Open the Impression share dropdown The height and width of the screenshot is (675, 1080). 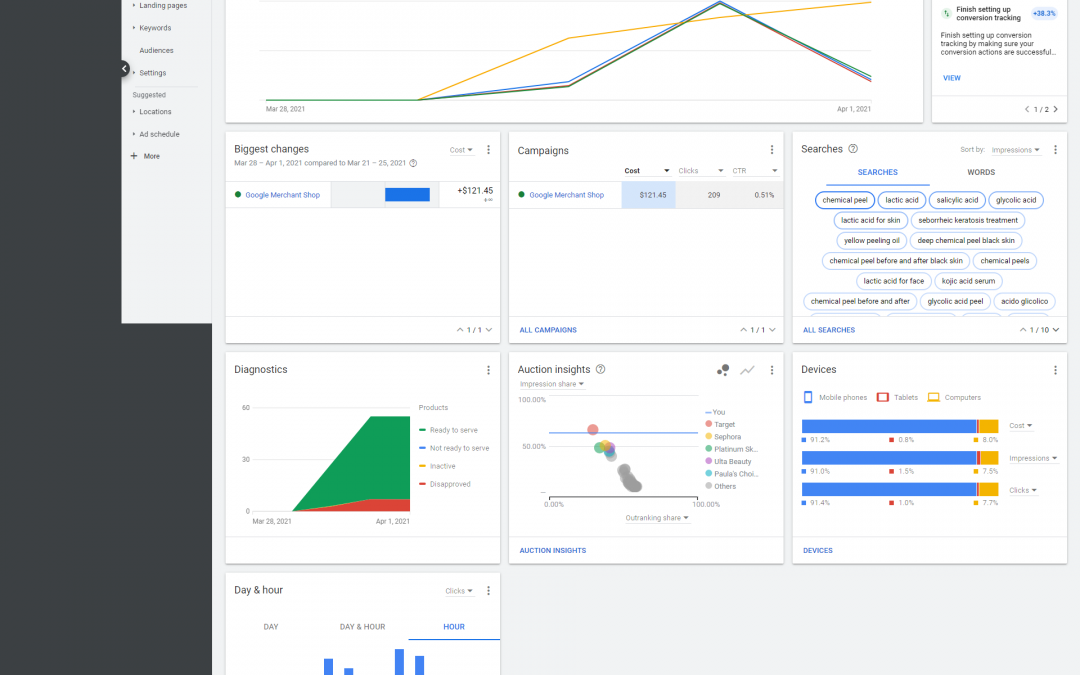[x=551, y=383]
